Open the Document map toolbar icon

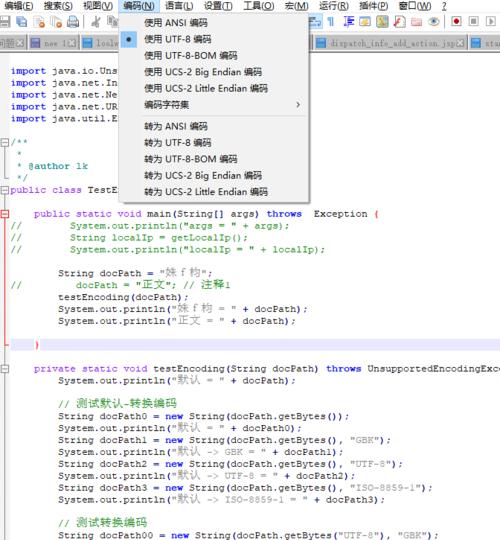(382, 22)
